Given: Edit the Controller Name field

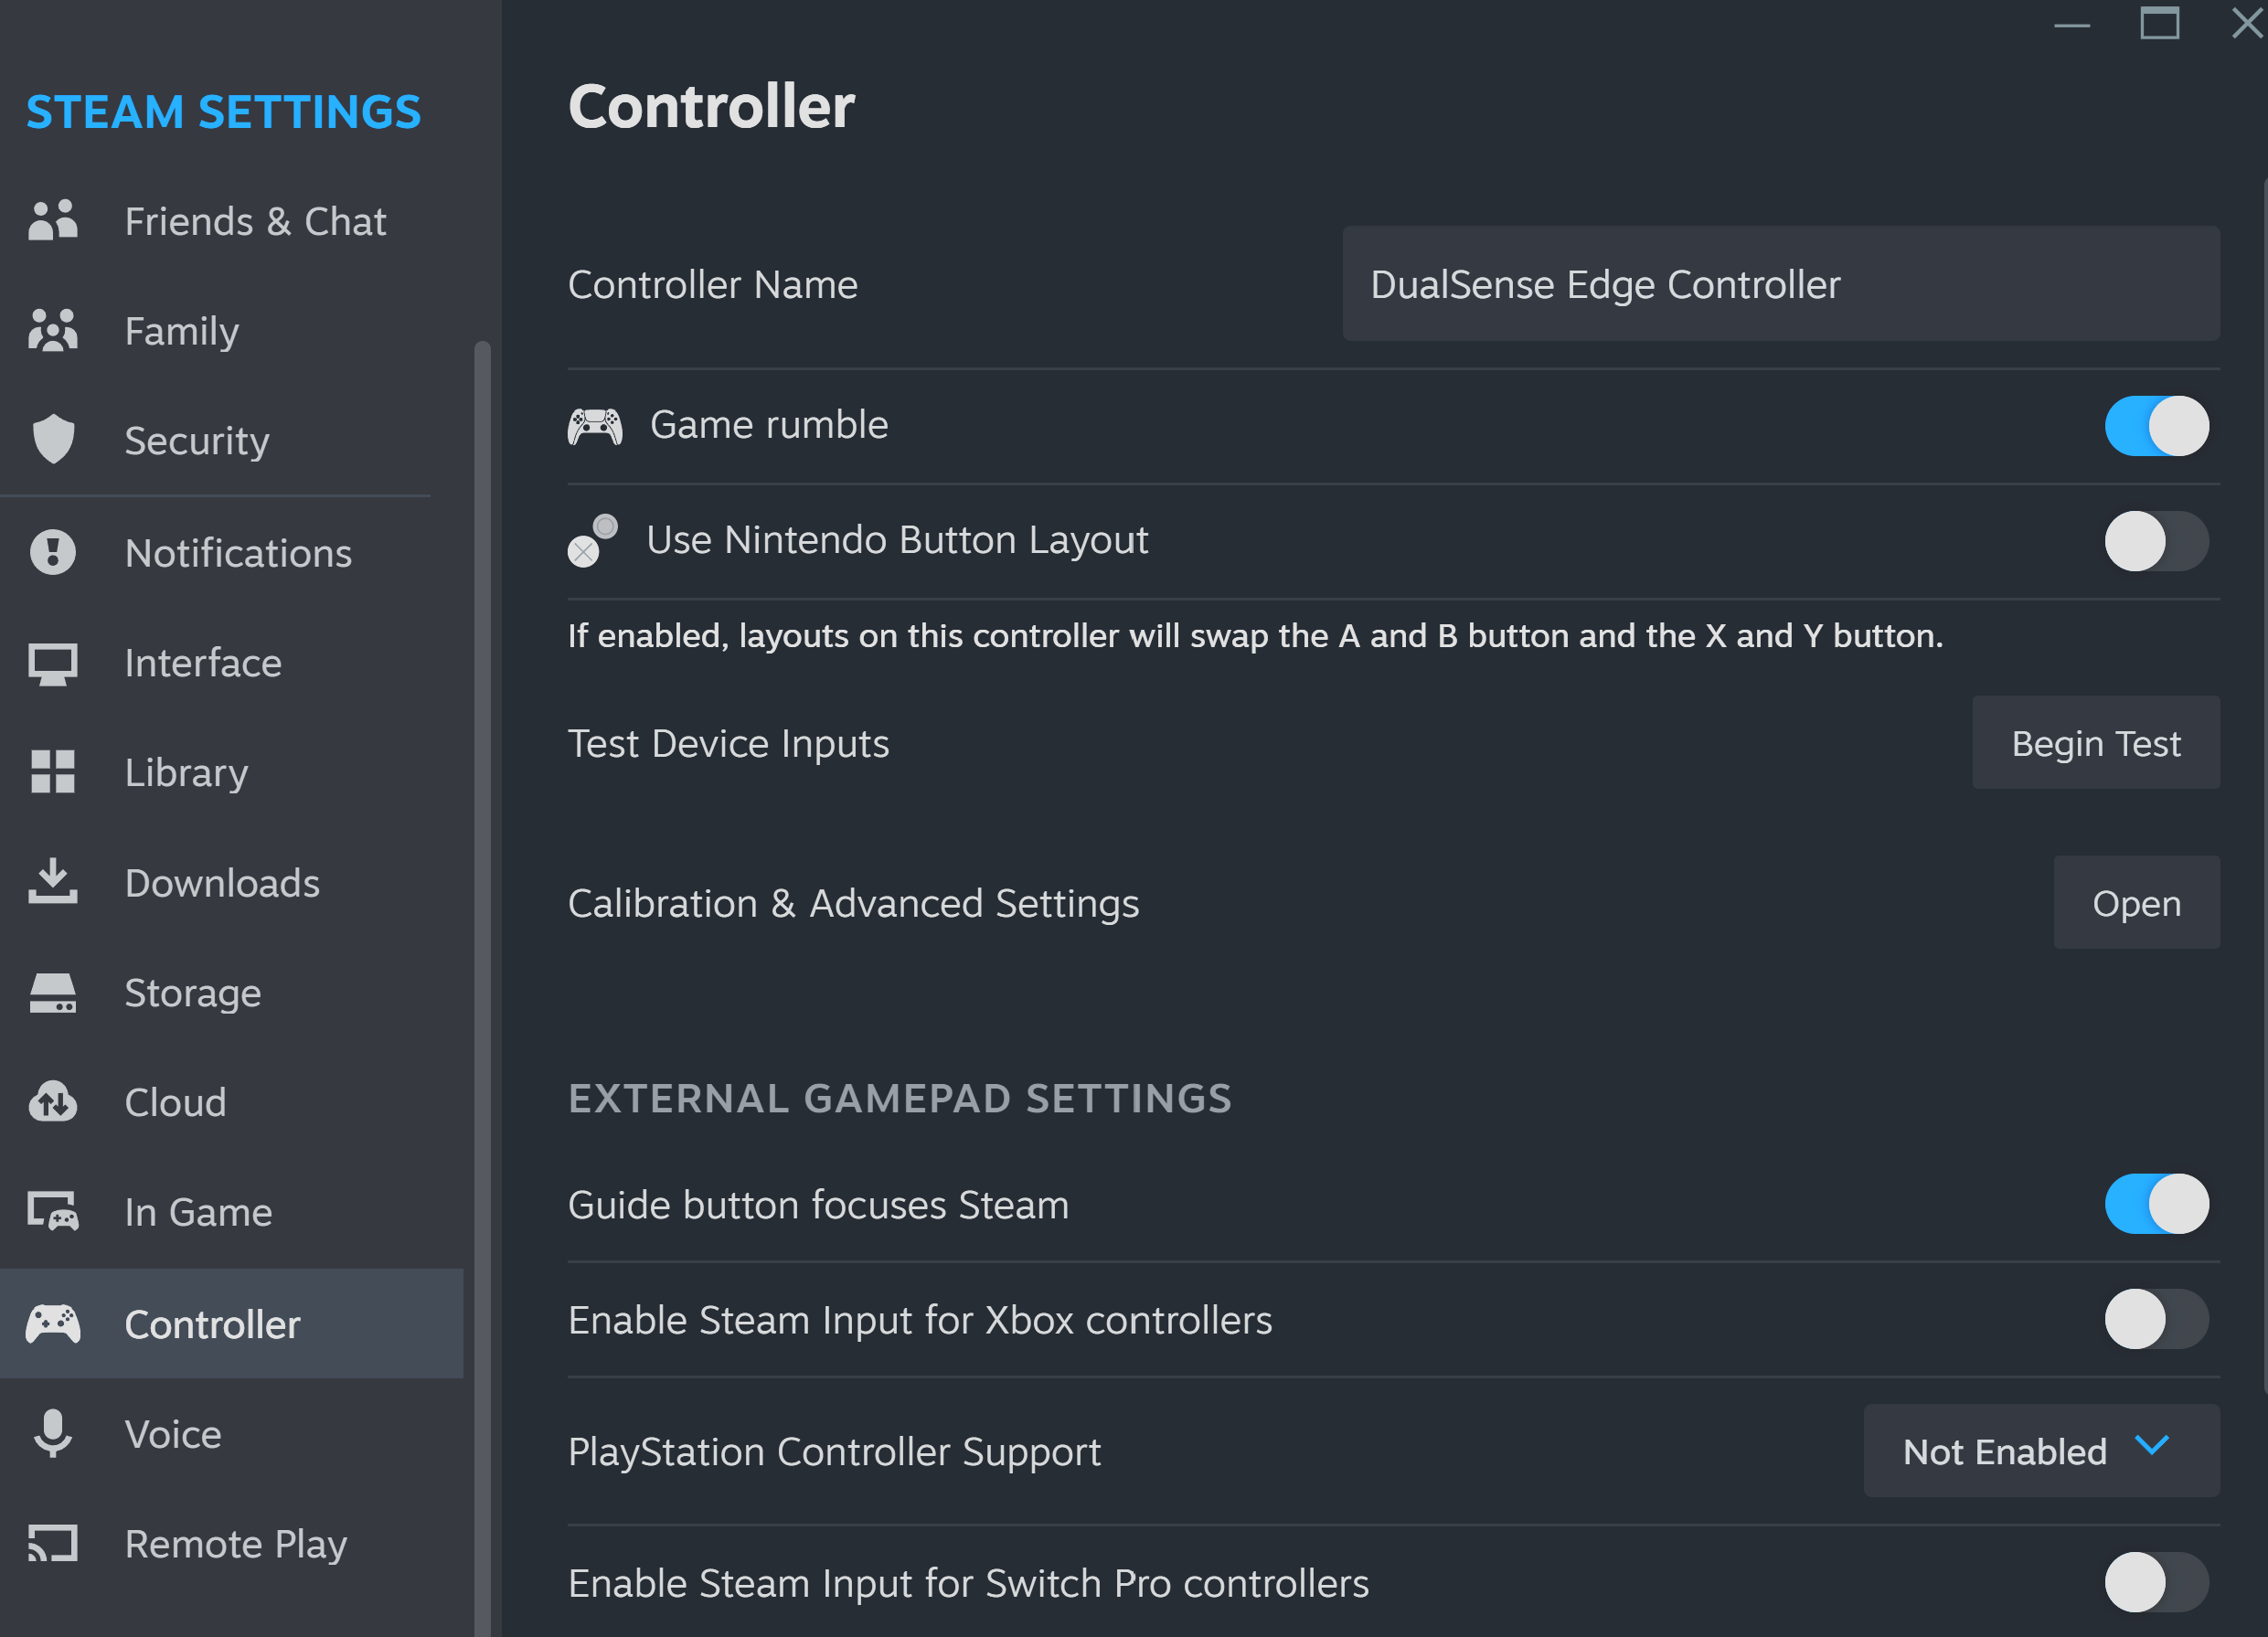Looking at the screenshot, I should coord(1779,285).
